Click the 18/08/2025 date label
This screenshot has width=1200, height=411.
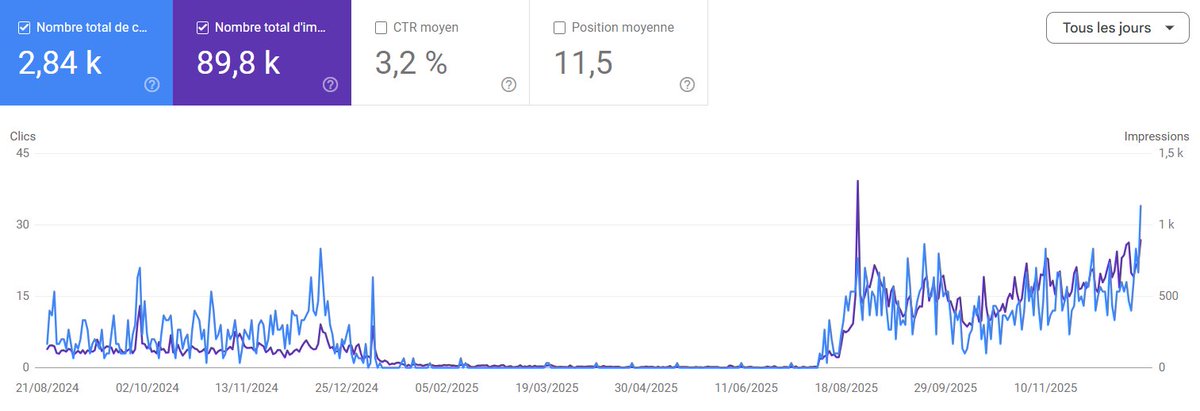point(846,387)
